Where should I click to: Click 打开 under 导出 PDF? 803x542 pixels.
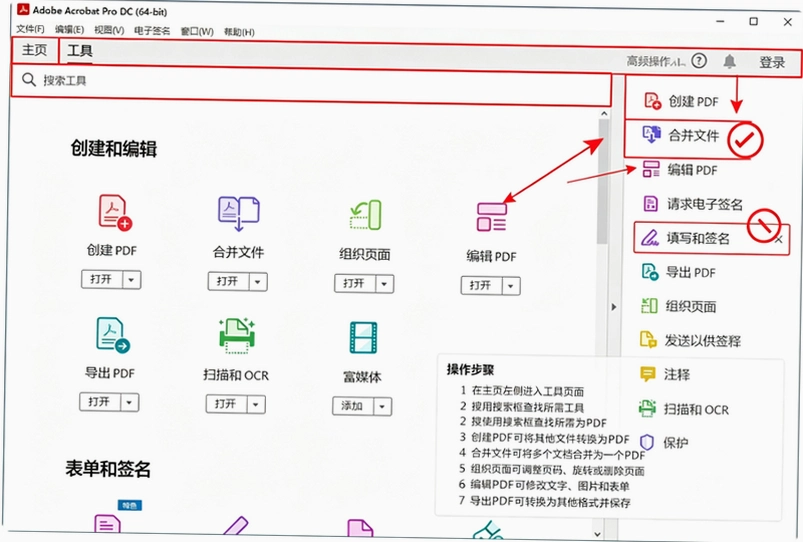click(x=100, y=402)
